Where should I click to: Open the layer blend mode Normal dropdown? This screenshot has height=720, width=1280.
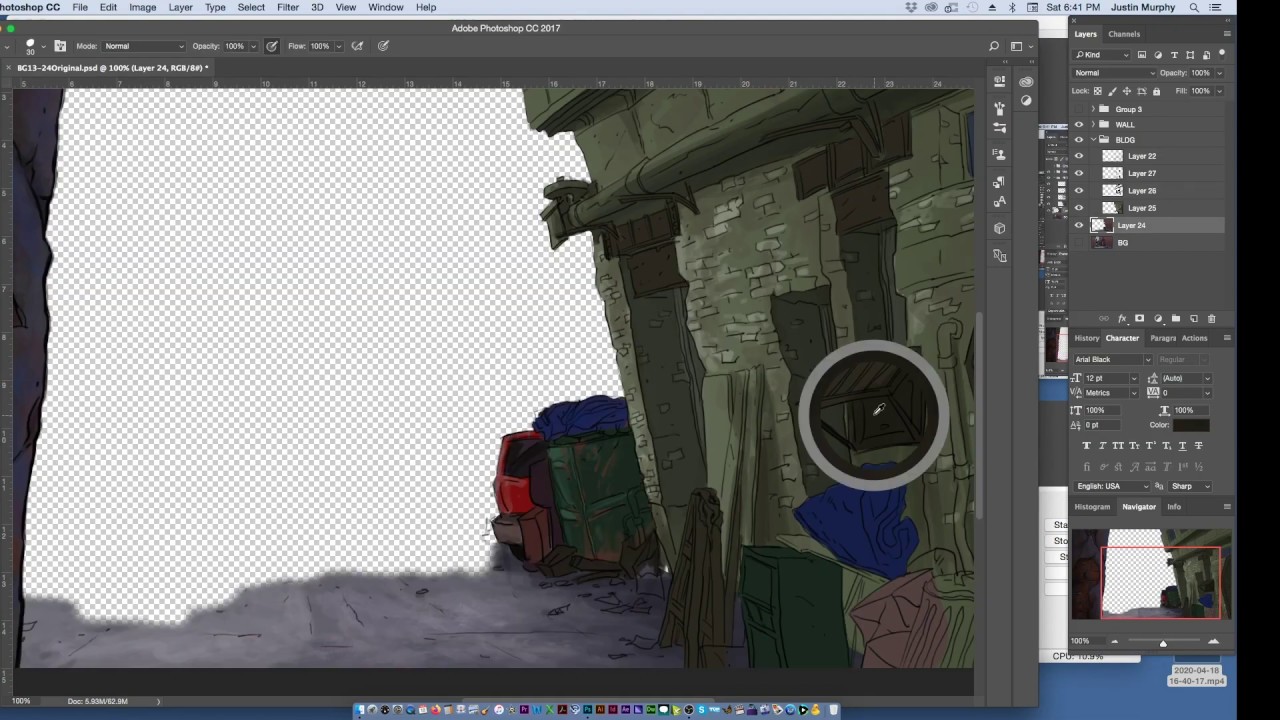[1113, 73]
